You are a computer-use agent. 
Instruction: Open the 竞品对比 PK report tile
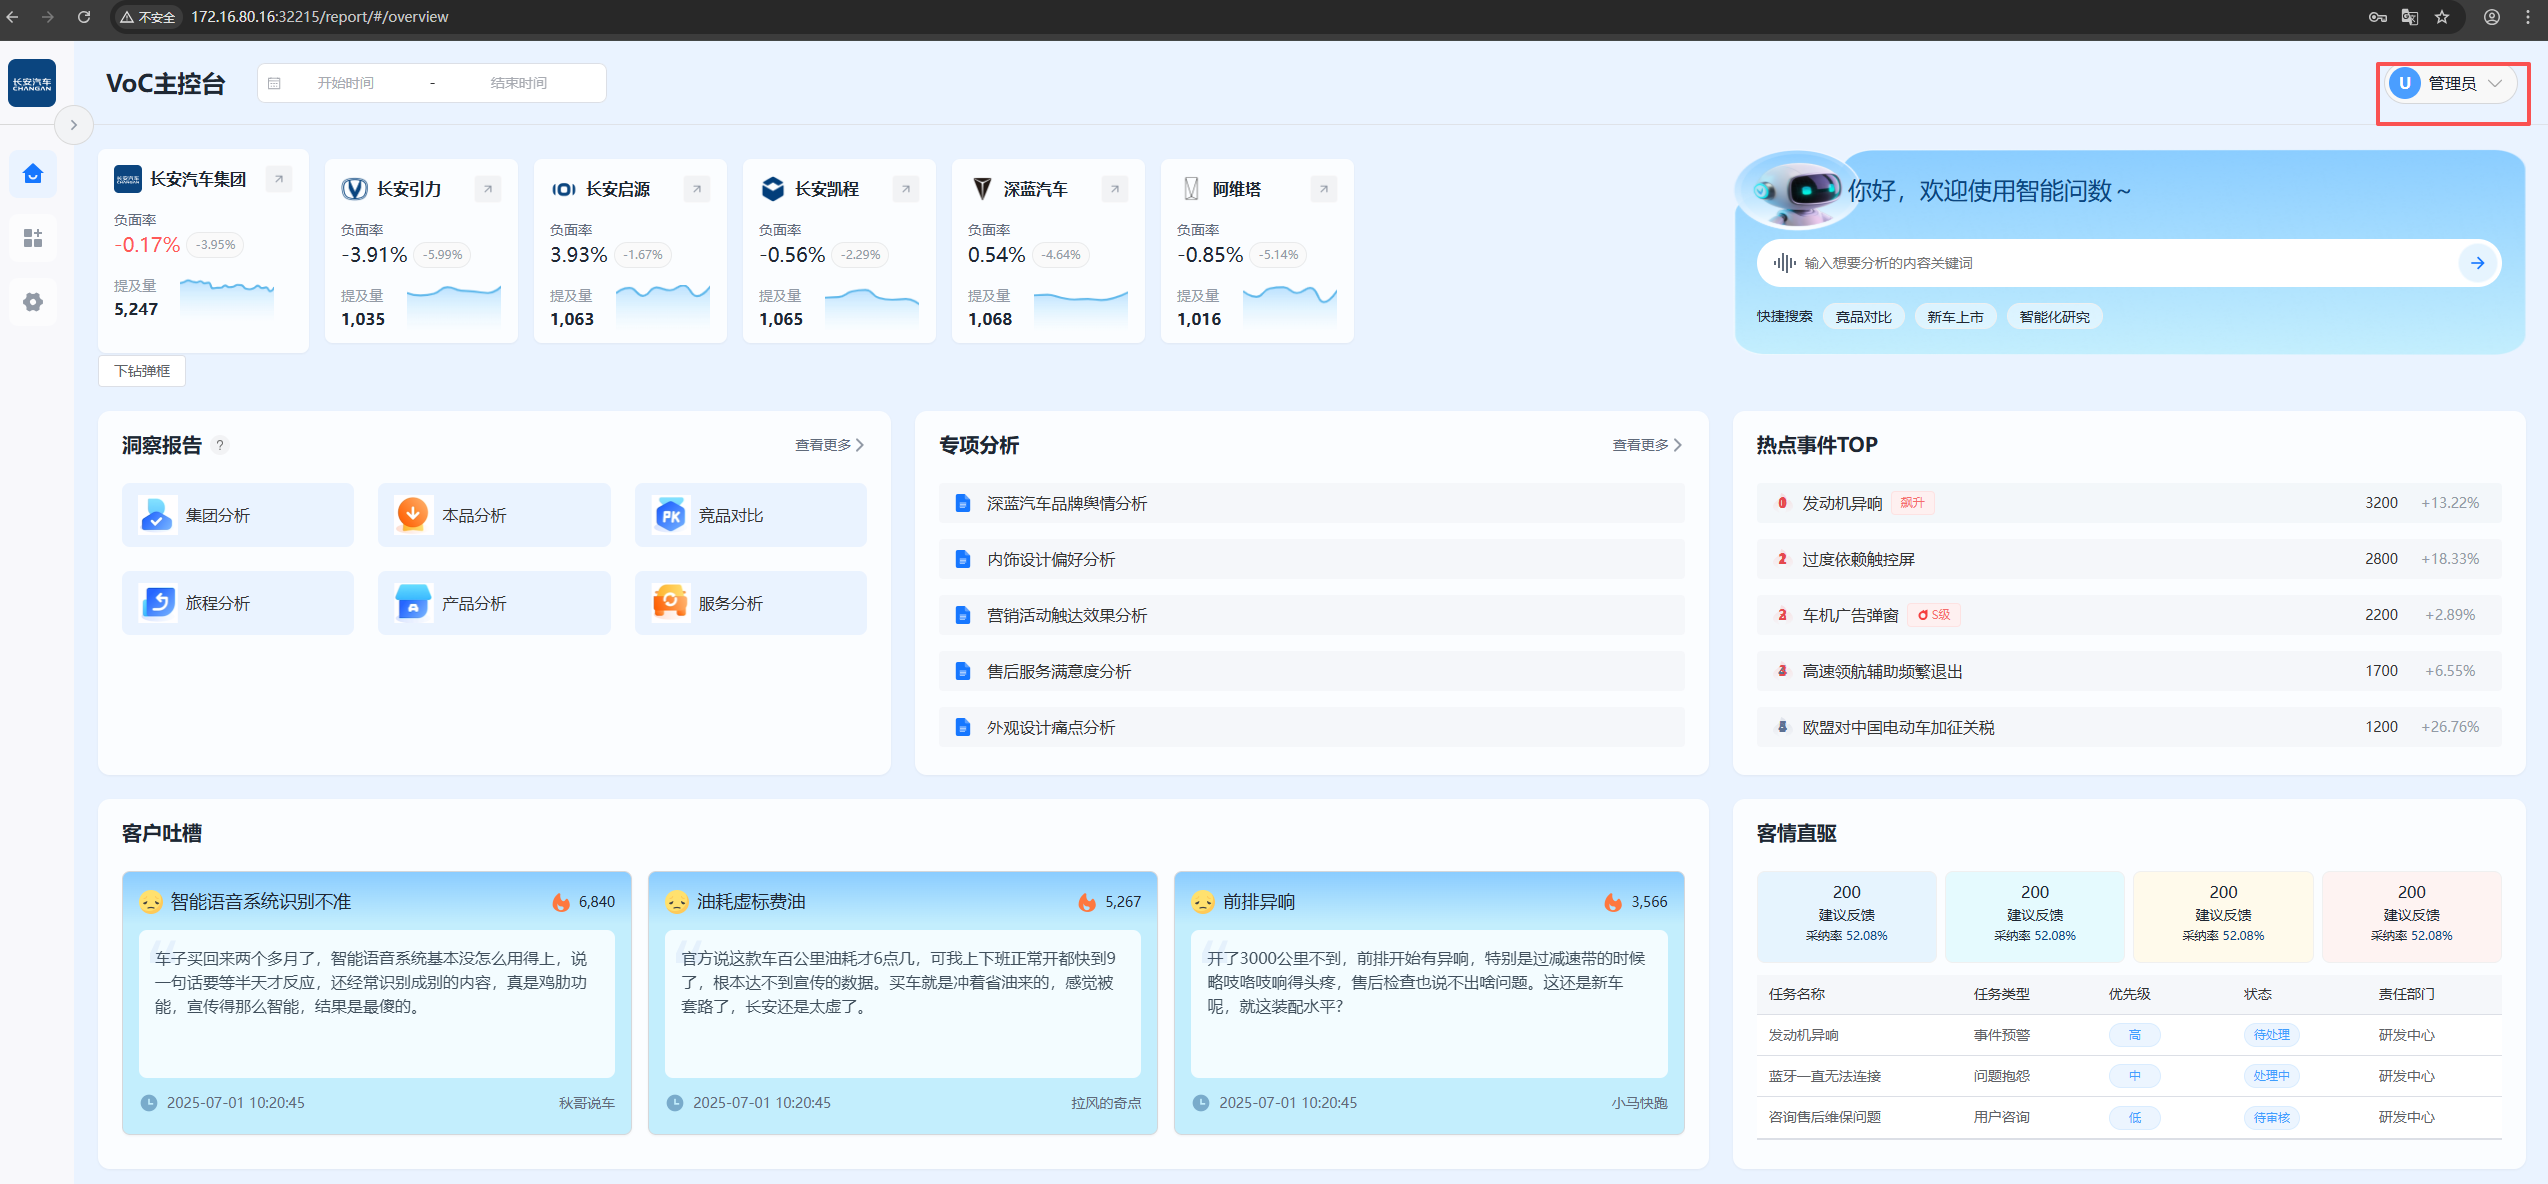[751, 515]
